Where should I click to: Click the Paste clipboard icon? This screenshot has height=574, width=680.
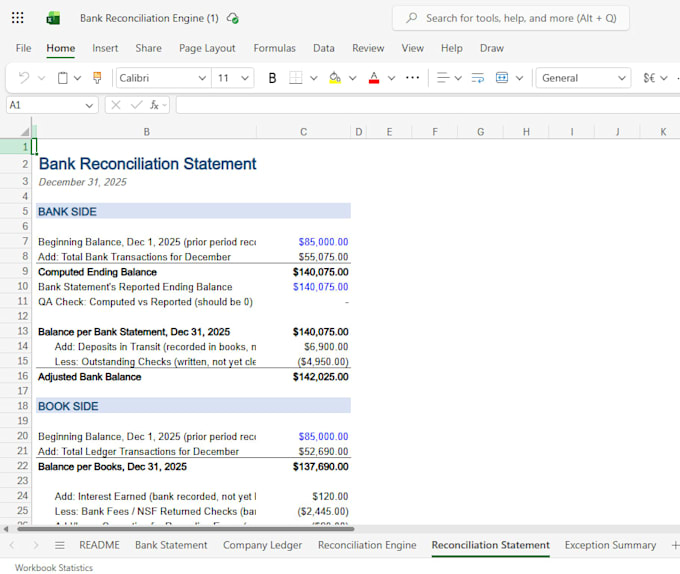tap(63, 78)
